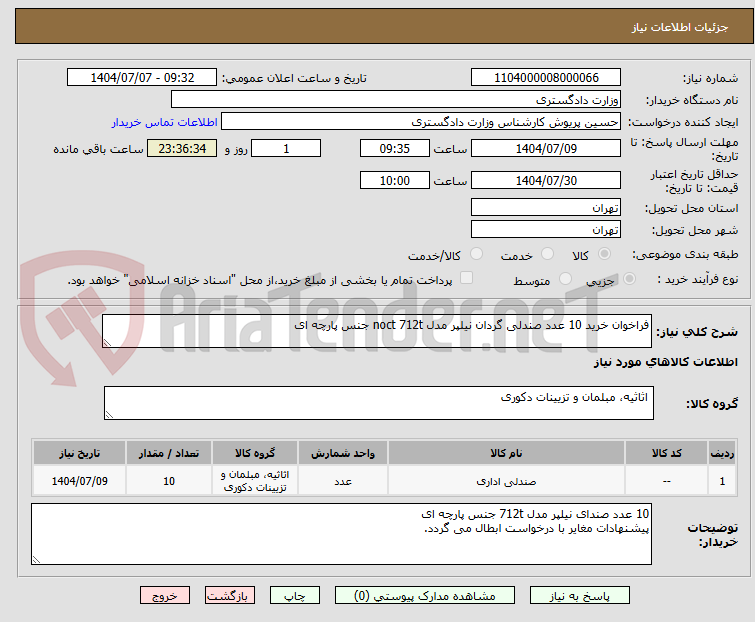Click the requester field حسین پریوش

(421, 121)
